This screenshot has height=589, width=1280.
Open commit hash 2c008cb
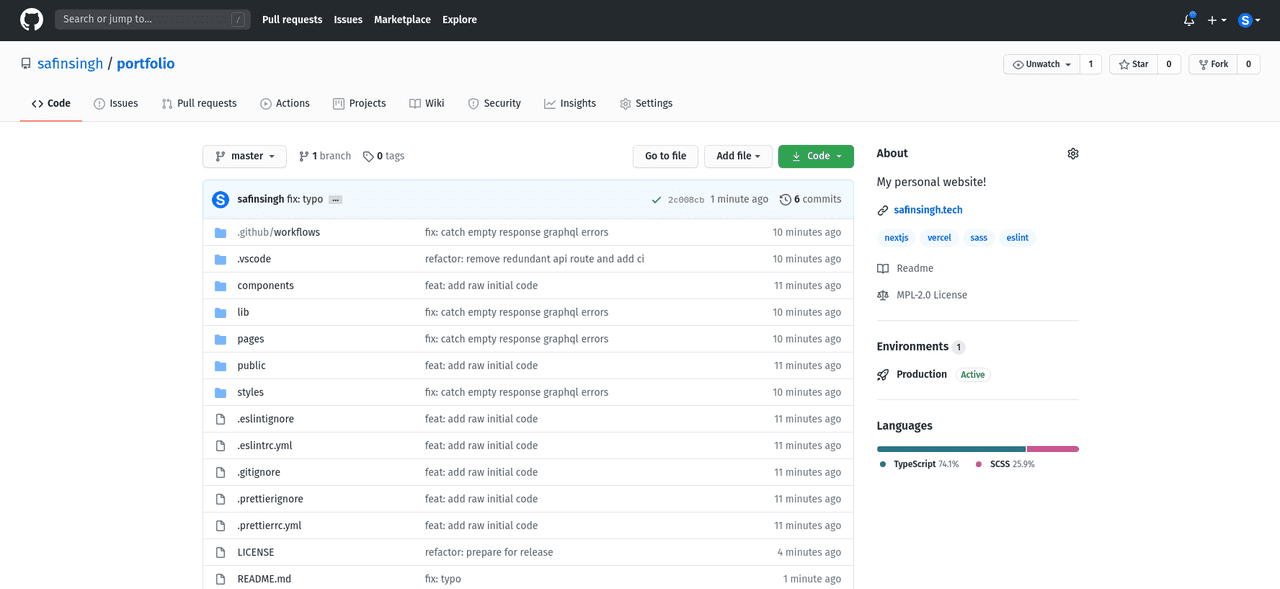tap(686, 200)
